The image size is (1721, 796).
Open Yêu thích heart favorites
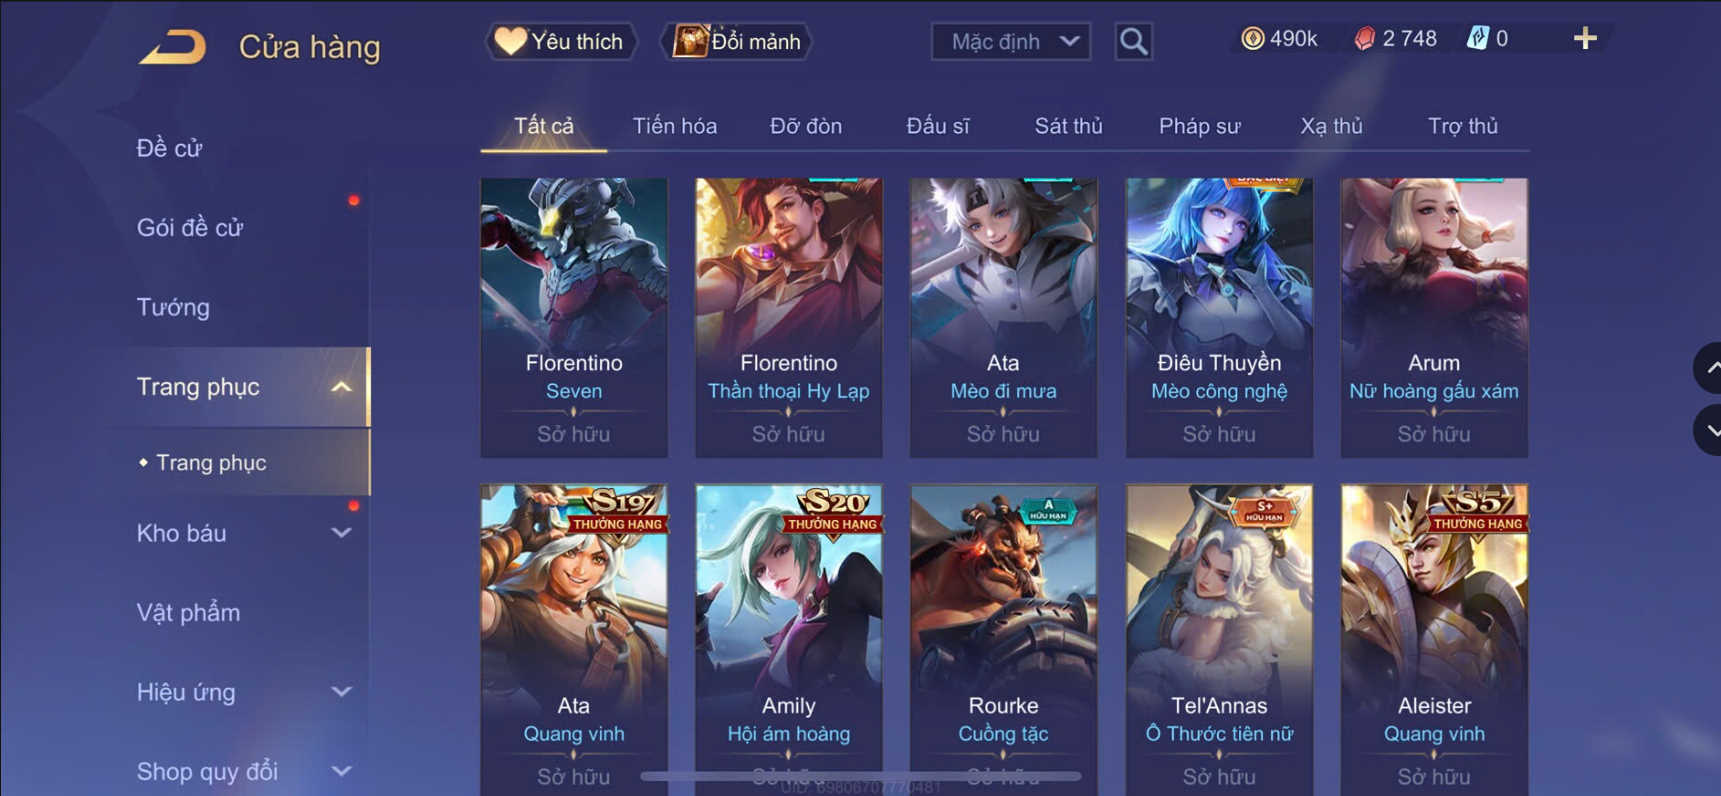pos(560,41)
